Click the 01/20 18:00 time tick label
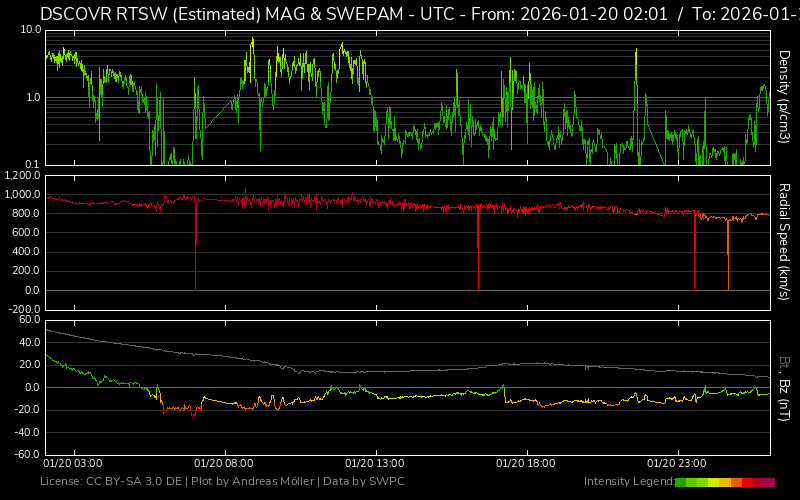This screenshot has height=500, width=800. (525, 464)
